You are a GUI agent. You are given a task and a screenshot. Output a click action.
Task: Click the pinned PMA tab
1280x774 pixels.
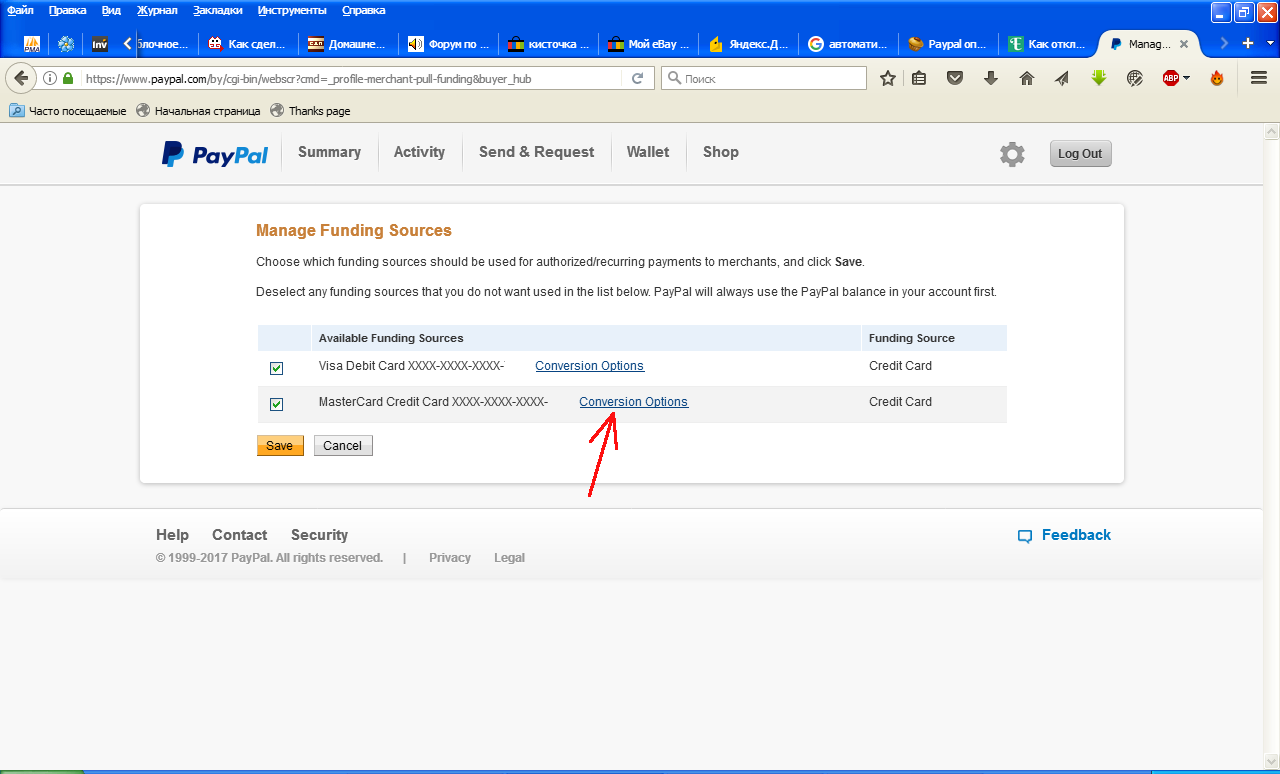(x=32, y=44)
